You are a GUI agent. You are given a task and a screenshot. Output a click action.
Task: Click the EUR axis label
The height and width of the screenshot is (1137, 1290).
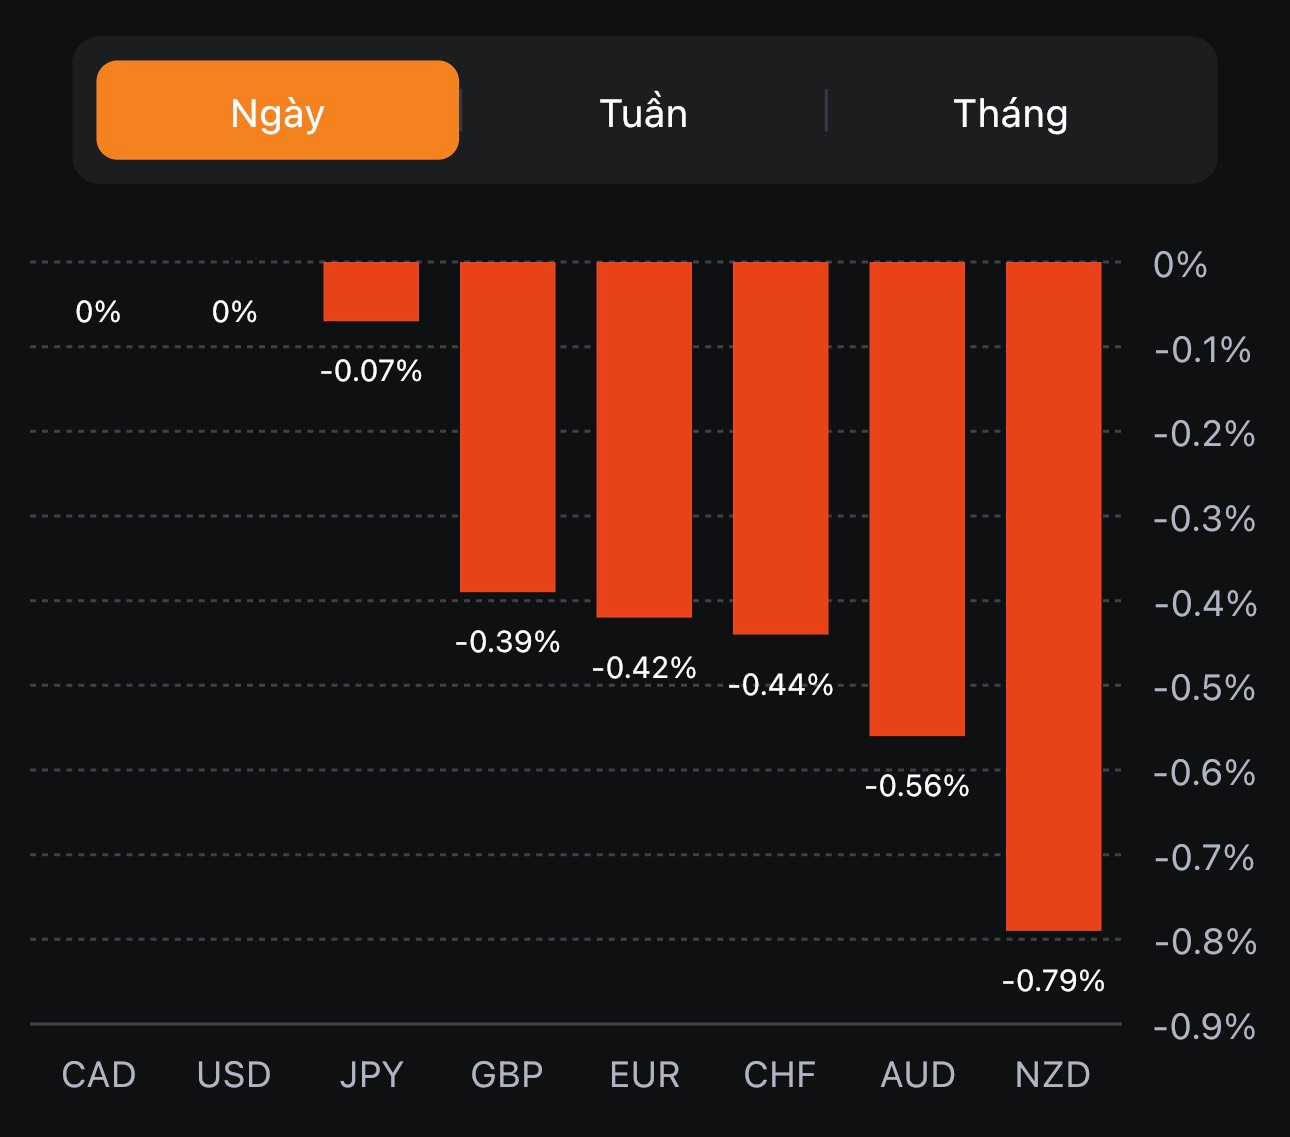click(x=644, y=1075)
